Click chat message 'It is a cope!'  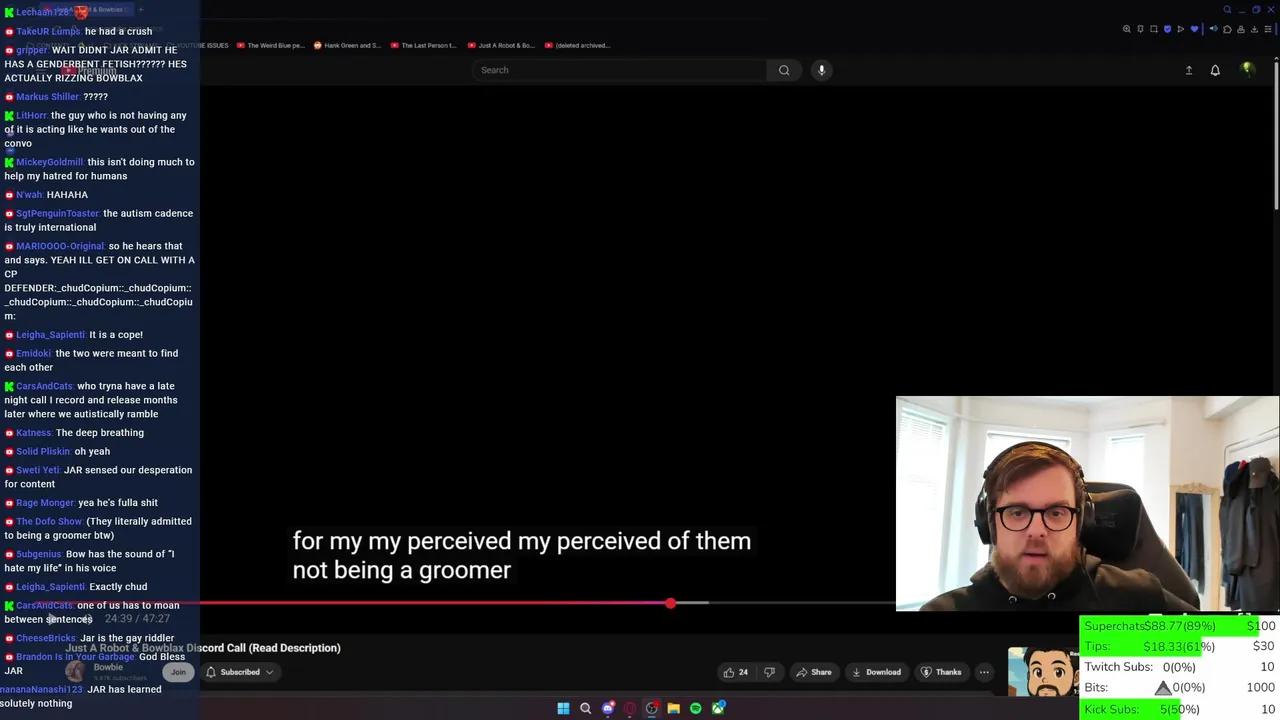(x=116, y=335)
